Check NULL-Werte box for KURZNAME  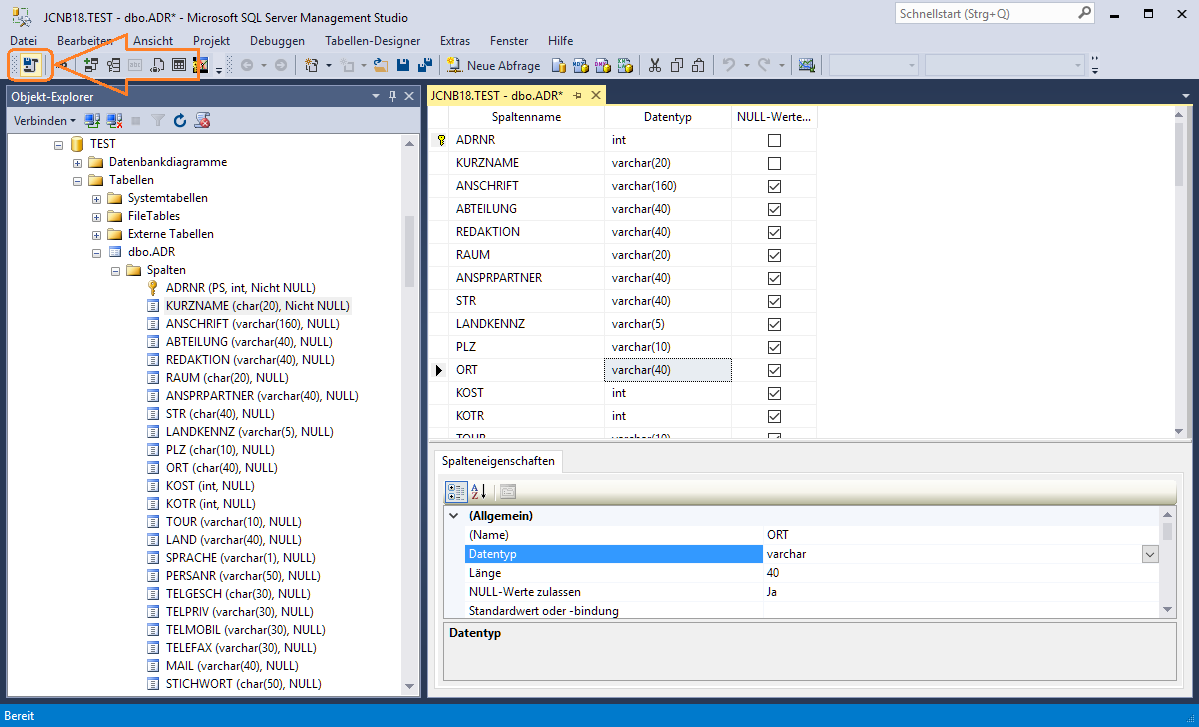pyautogui.click(x=774, y=164)
